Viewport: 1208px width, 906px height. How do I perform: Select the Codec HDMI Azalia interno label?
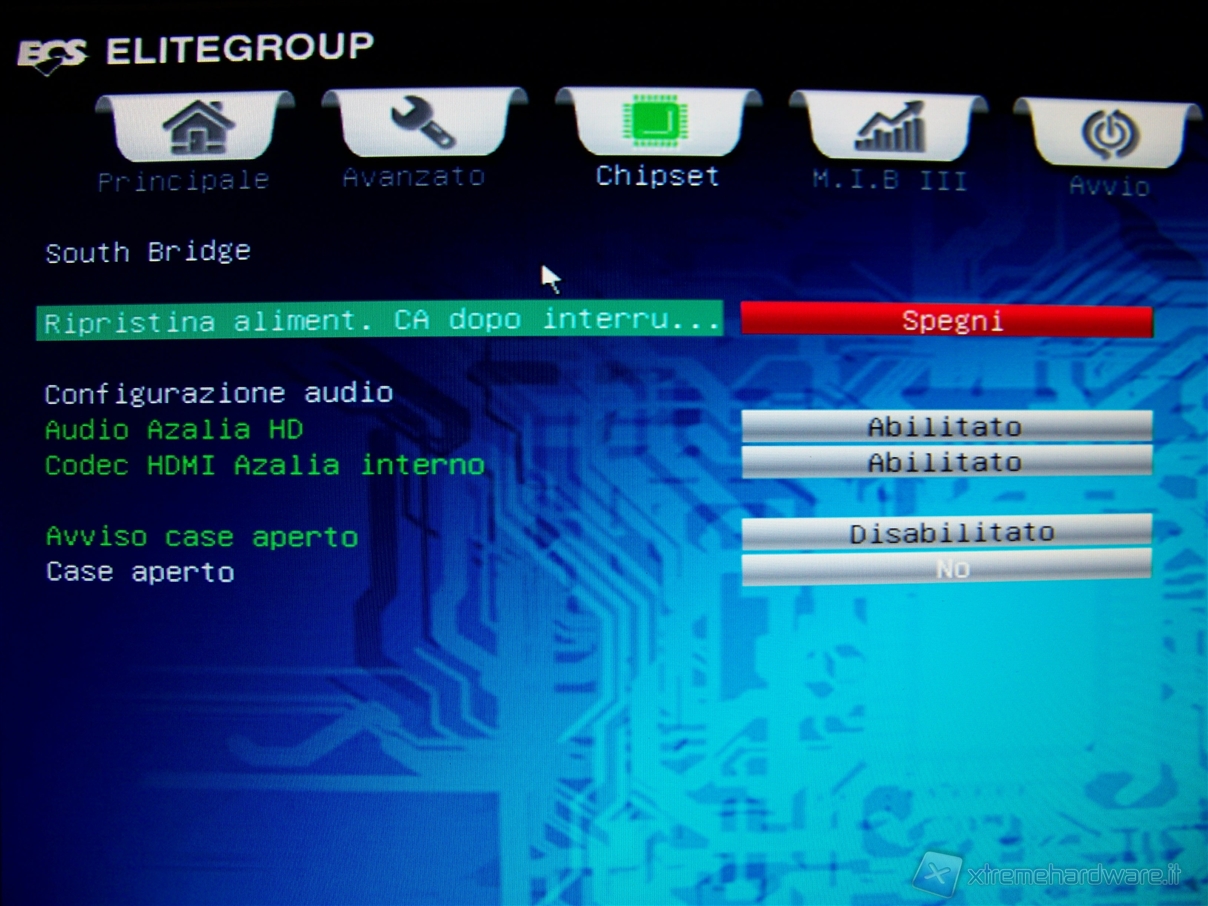(x=265, y=465)
